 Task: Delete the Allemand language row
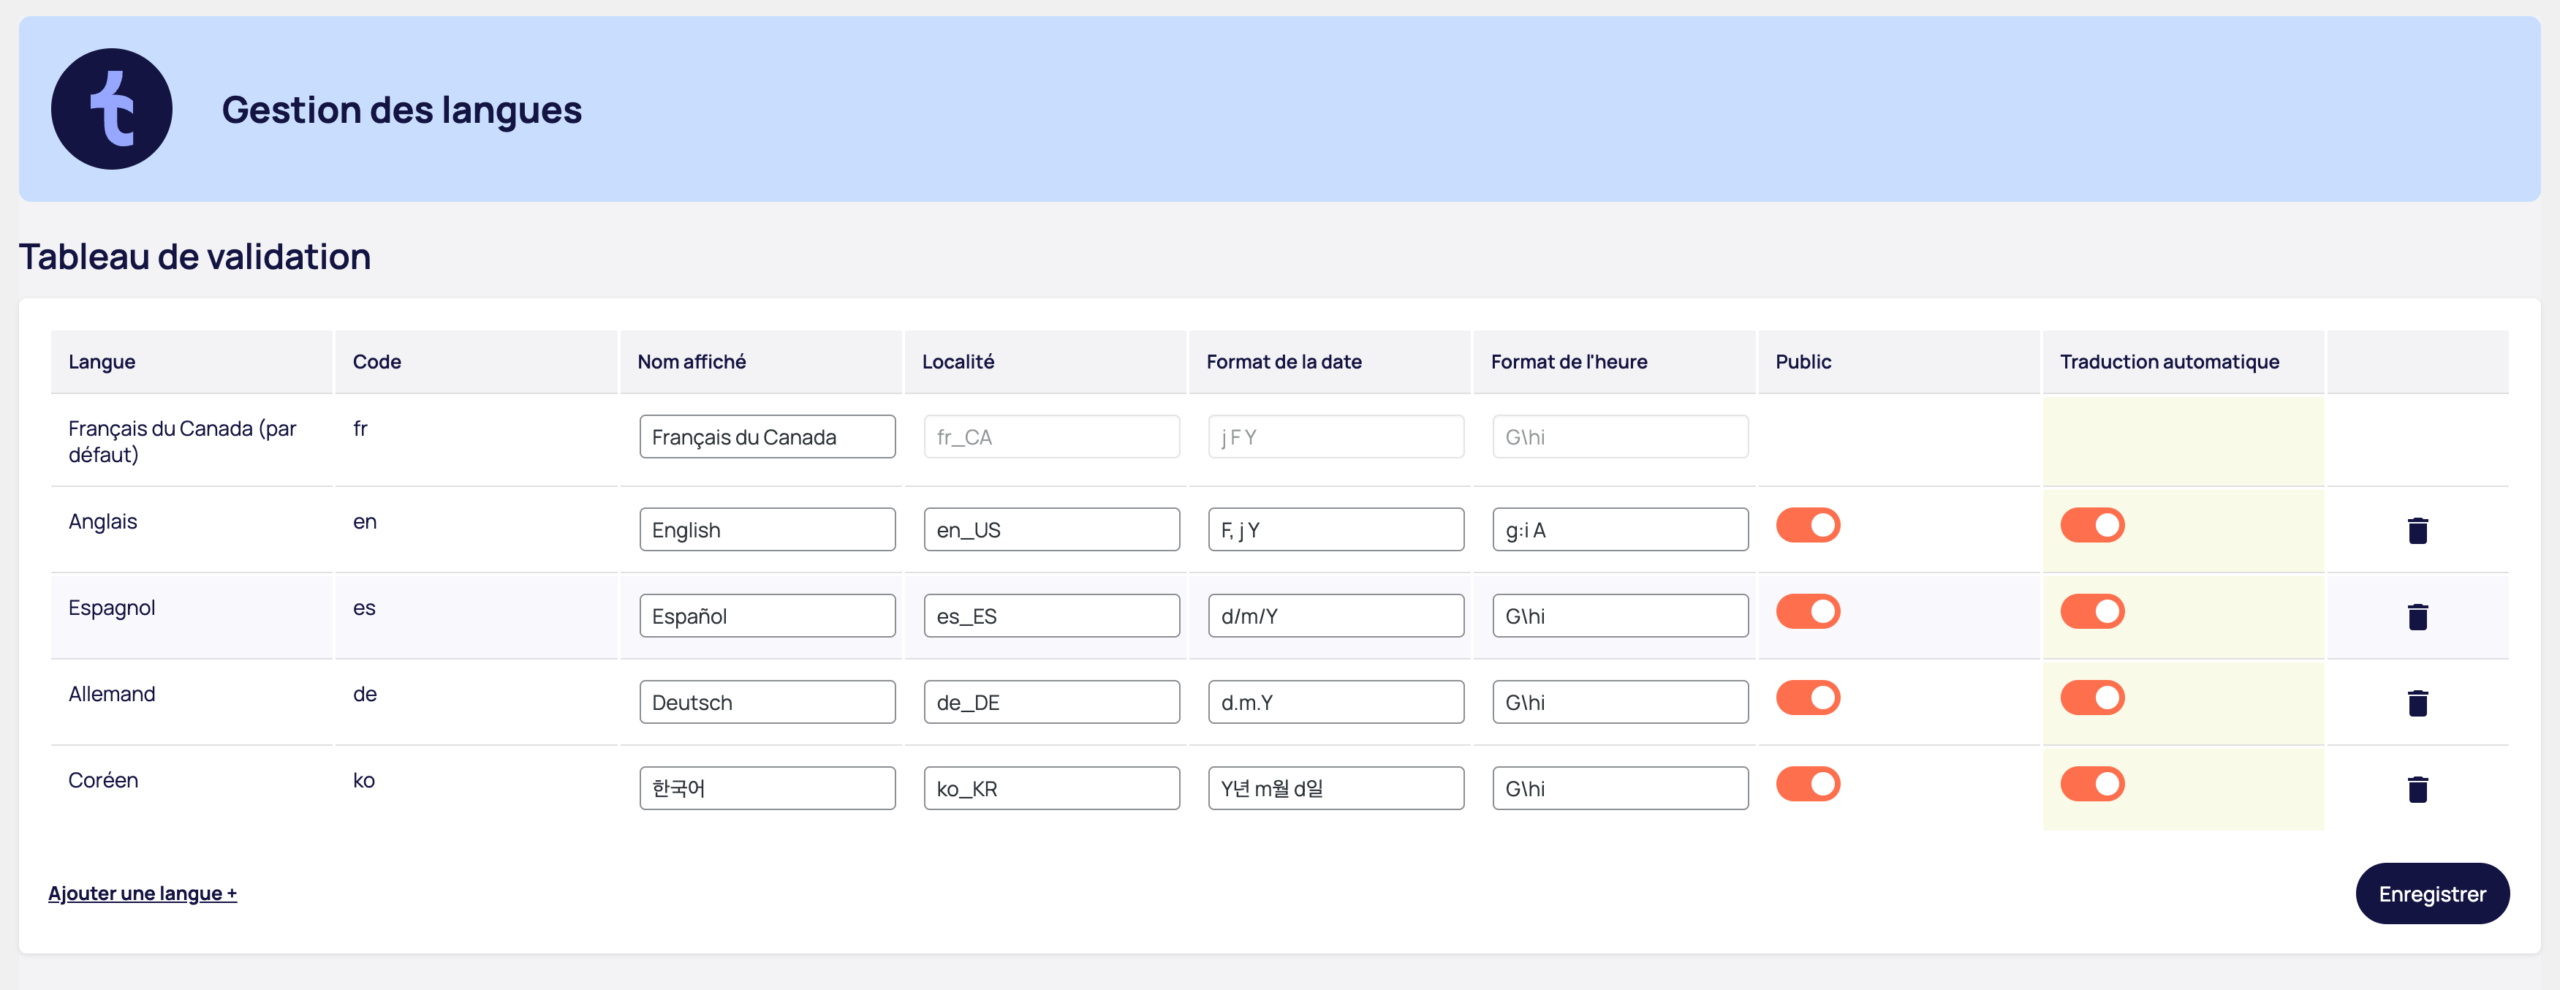coord(2419,703)
